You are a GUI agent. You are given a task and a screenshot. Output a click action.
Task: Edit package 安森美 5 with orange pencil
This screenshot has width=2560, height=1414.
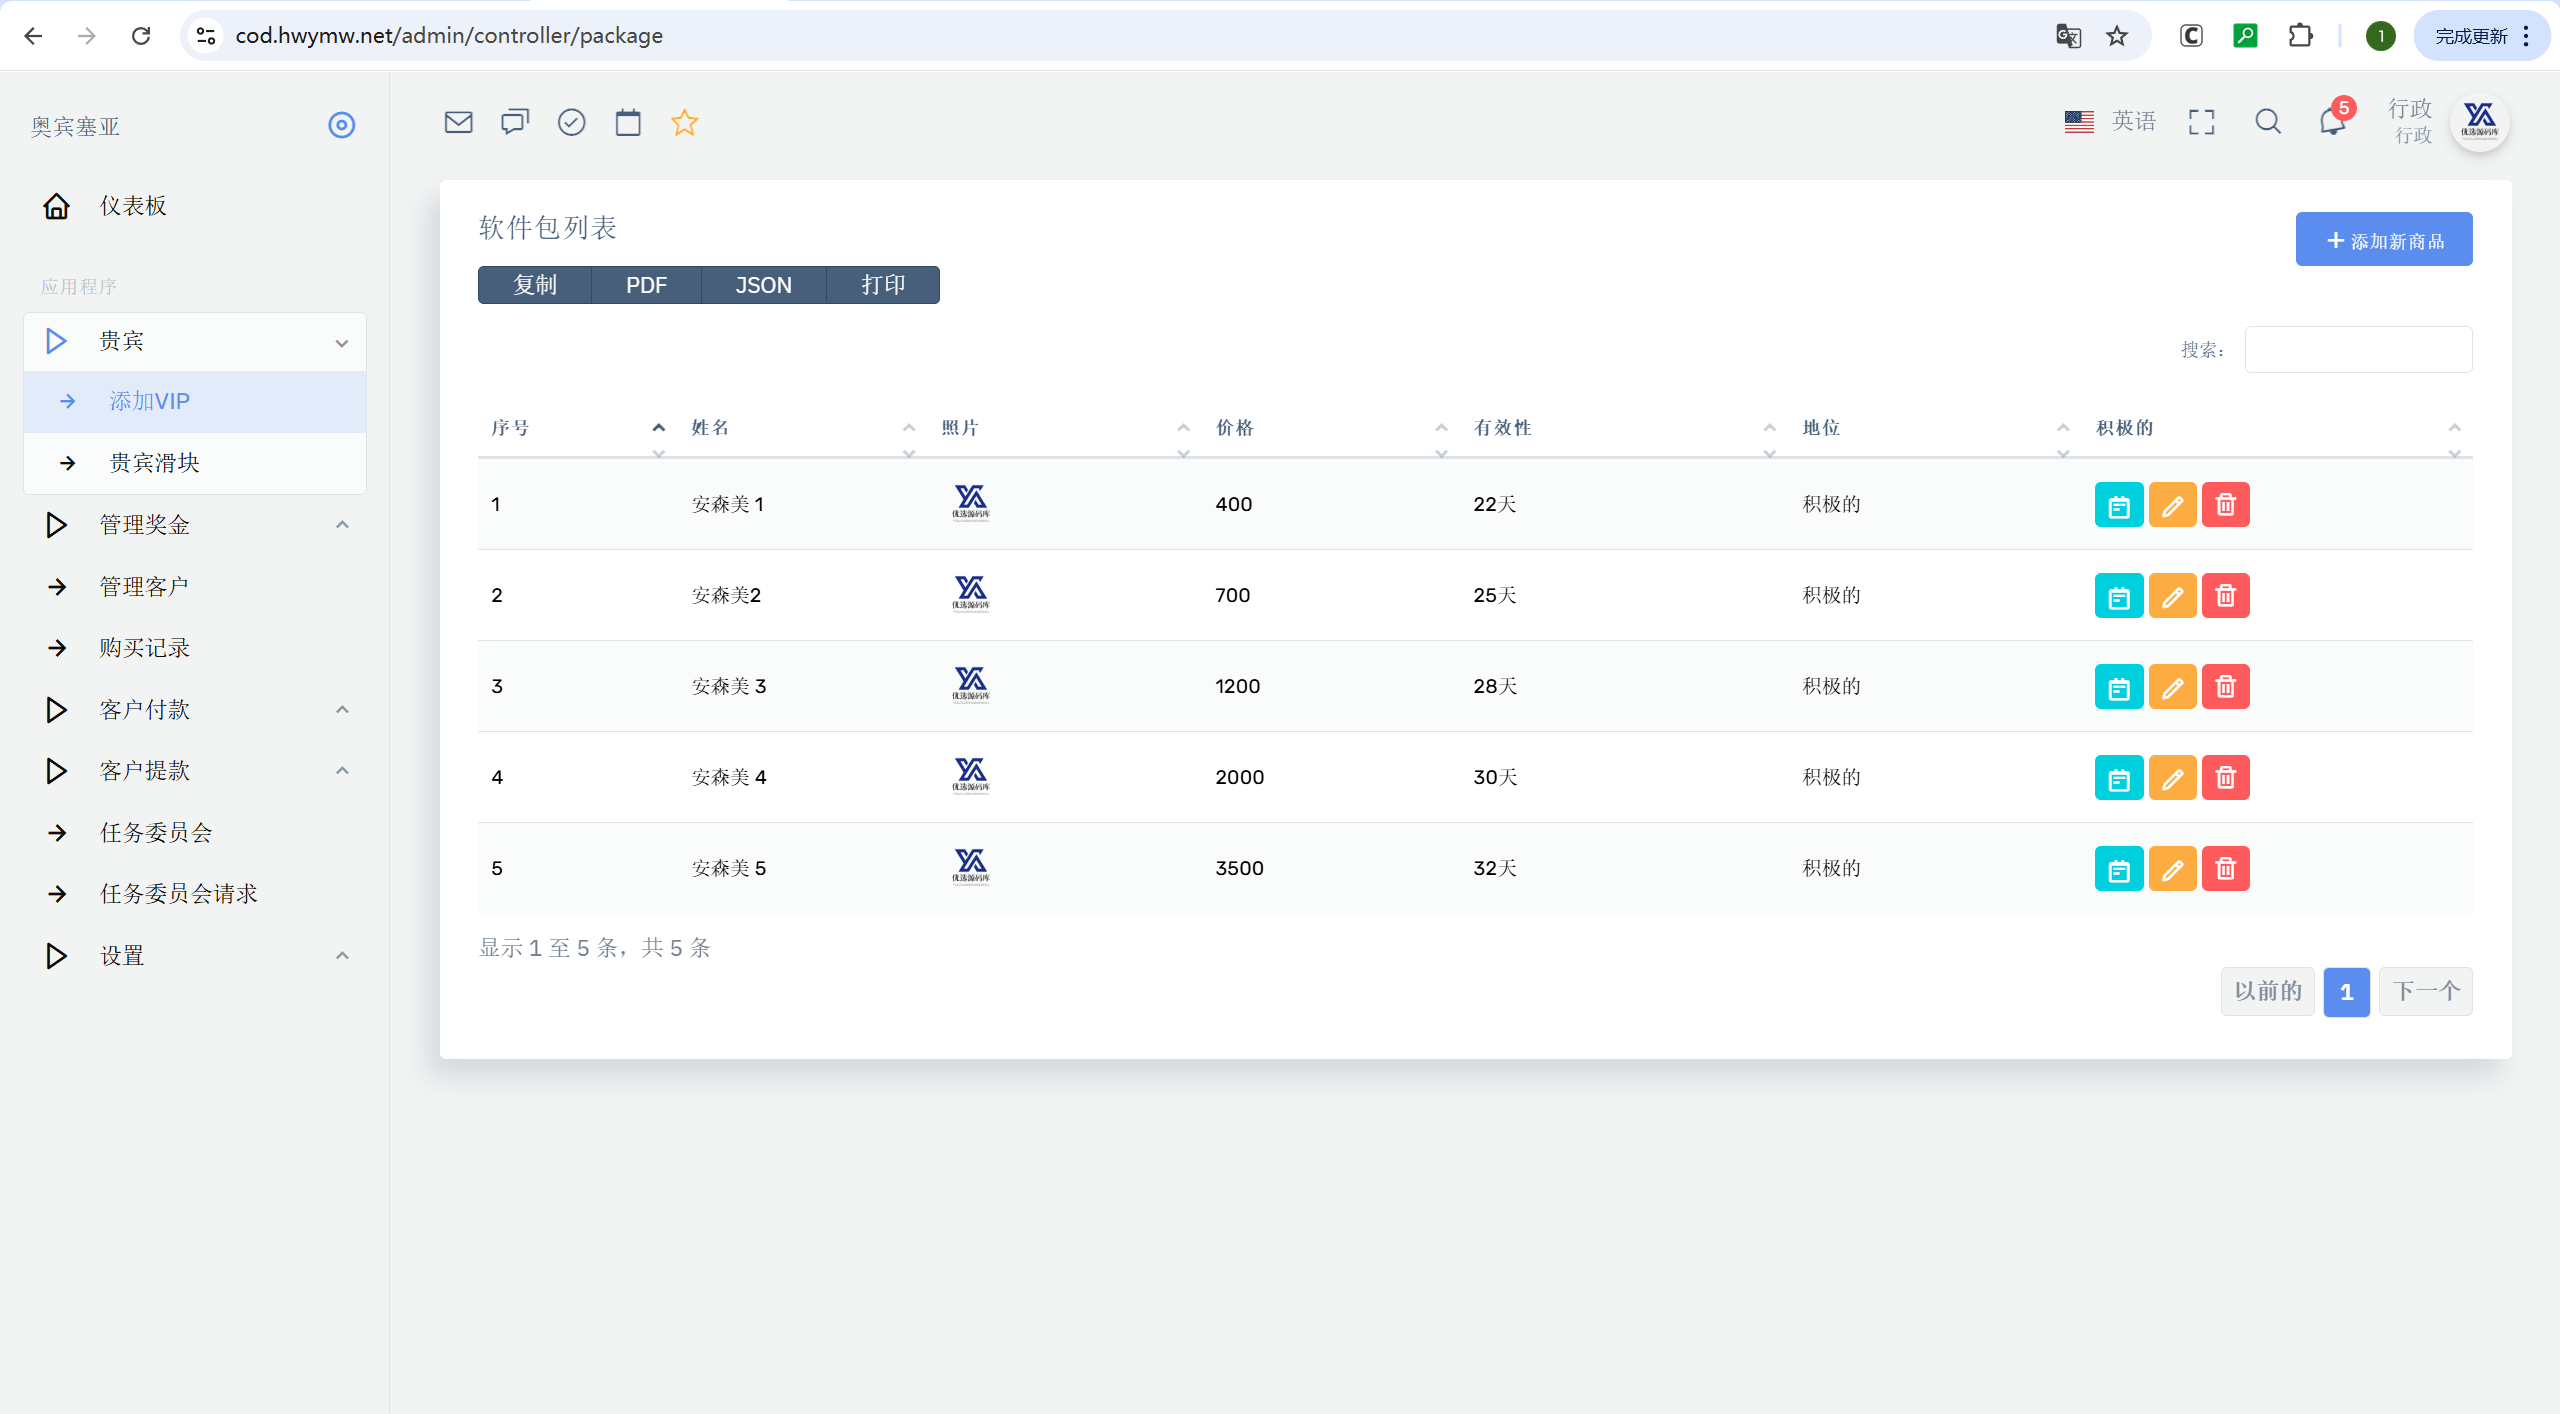(2172, 869)
